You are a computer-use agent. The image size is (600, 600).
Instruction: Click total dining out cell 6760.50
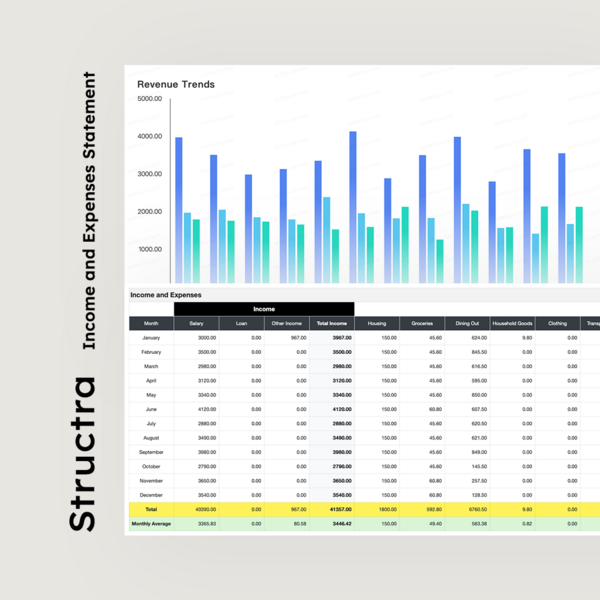click(467, 509)
